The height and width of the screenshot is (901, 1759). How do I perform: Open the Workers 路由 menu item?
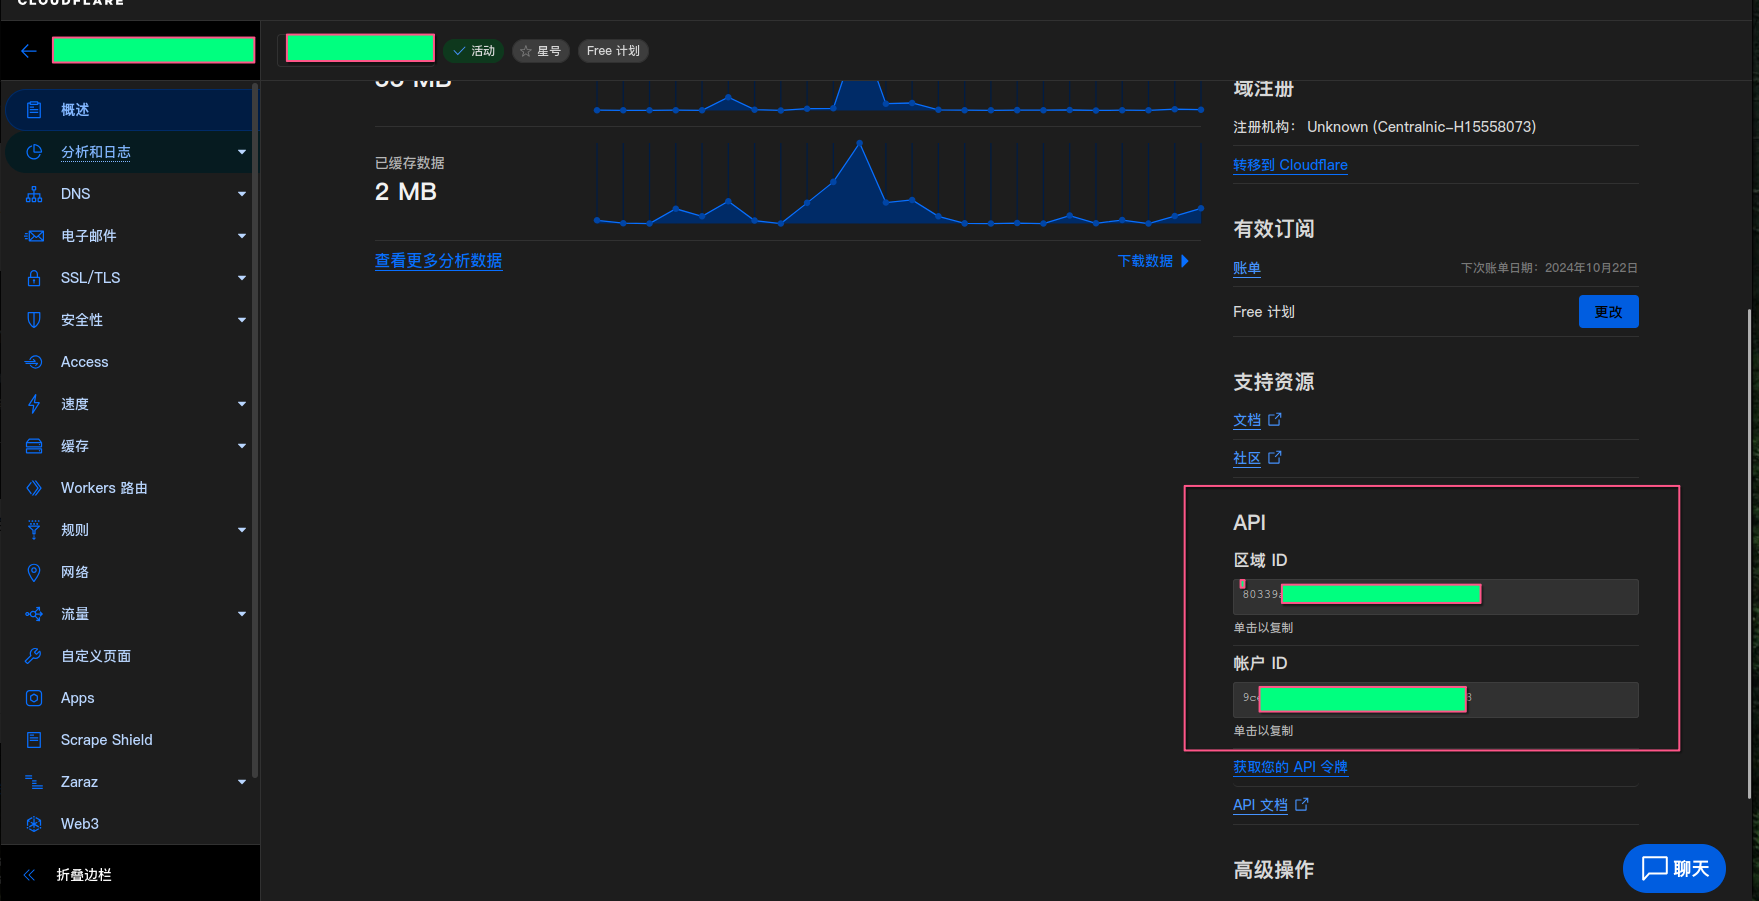point(129,488)
